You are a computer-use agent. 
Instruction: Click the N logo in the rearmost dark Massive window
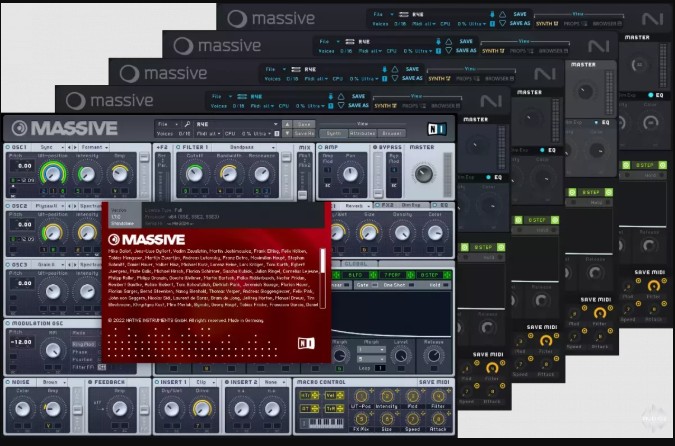pos(652,19)
